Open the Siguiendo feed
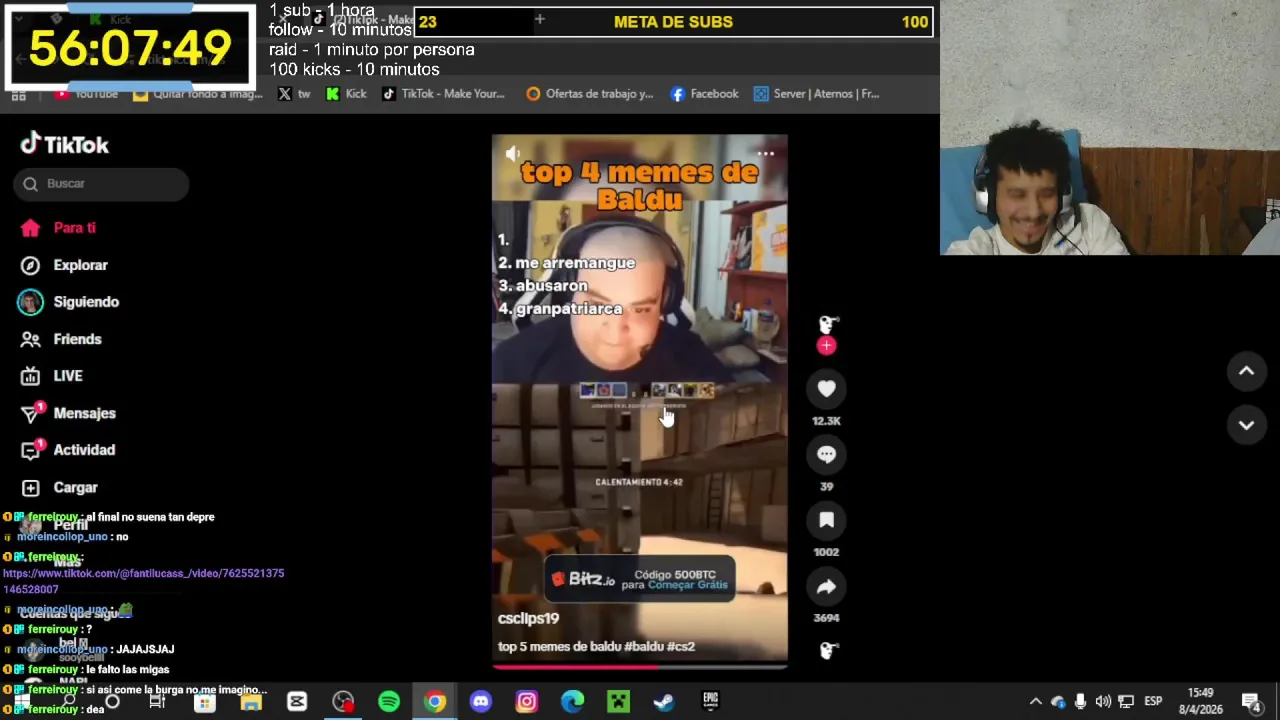 (x=70, y=302)
